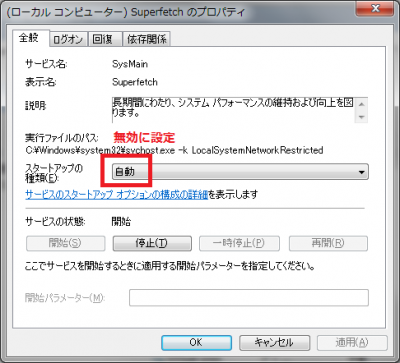Confirm with the OK button
This screenshot has height=363, width=400.
[196, 342]
